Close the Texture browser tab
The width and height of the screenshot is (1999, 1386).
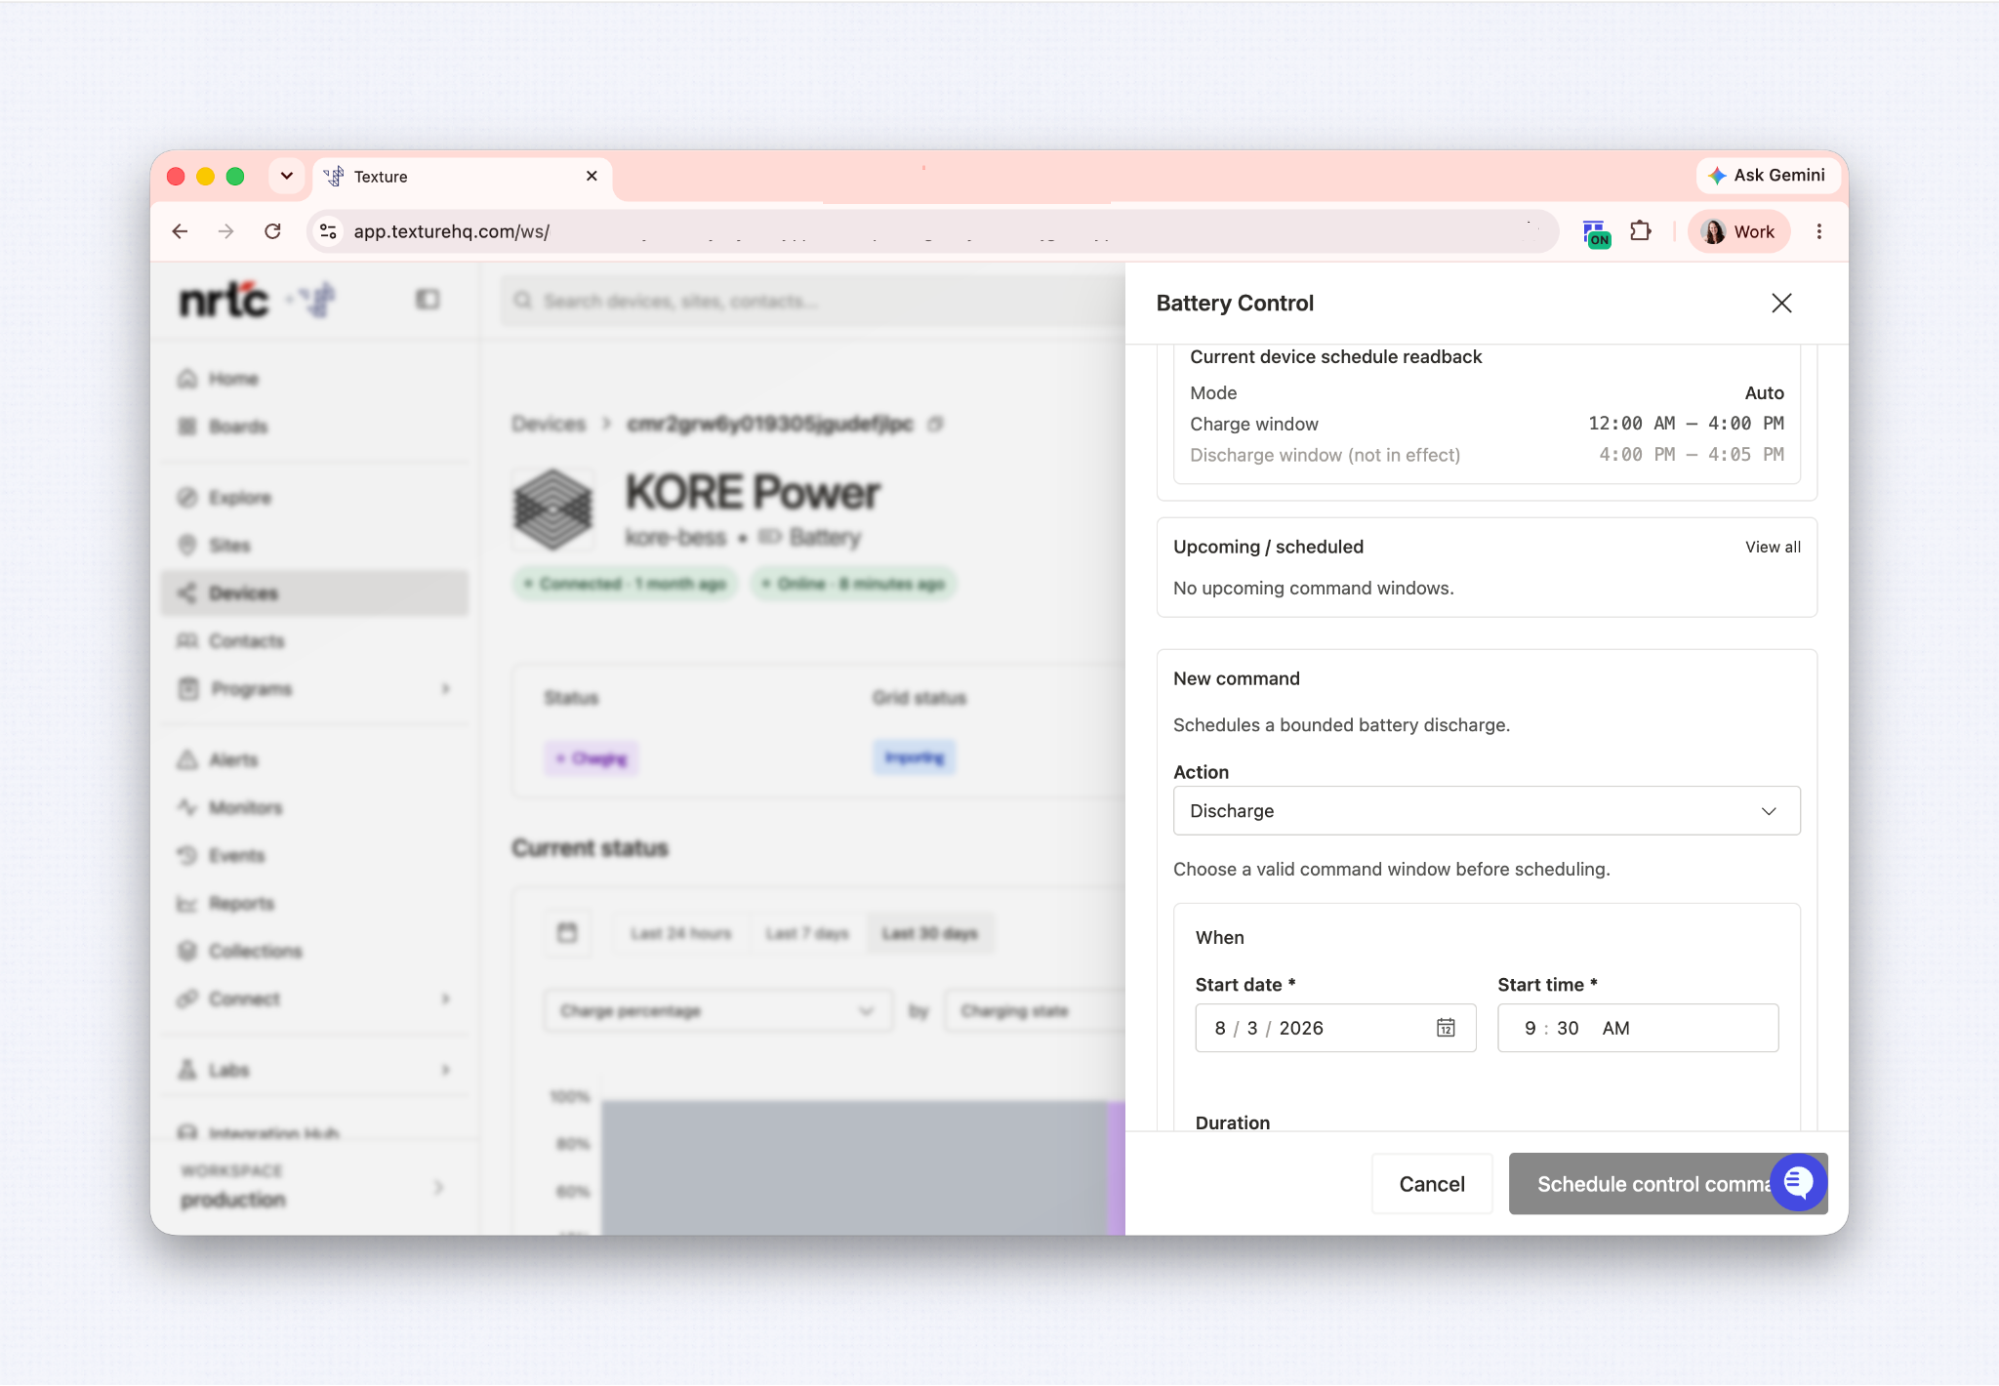[x=591, y=176]
